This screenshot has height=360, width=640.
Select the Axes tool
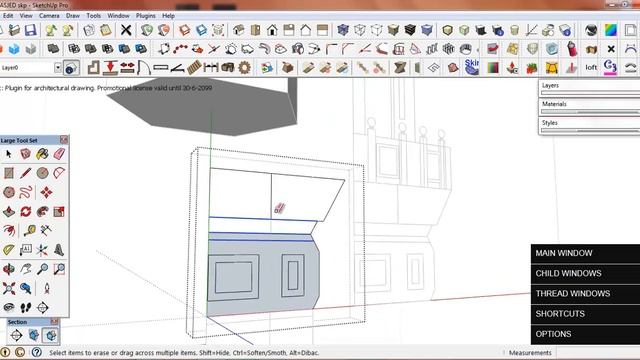(42, 250)
